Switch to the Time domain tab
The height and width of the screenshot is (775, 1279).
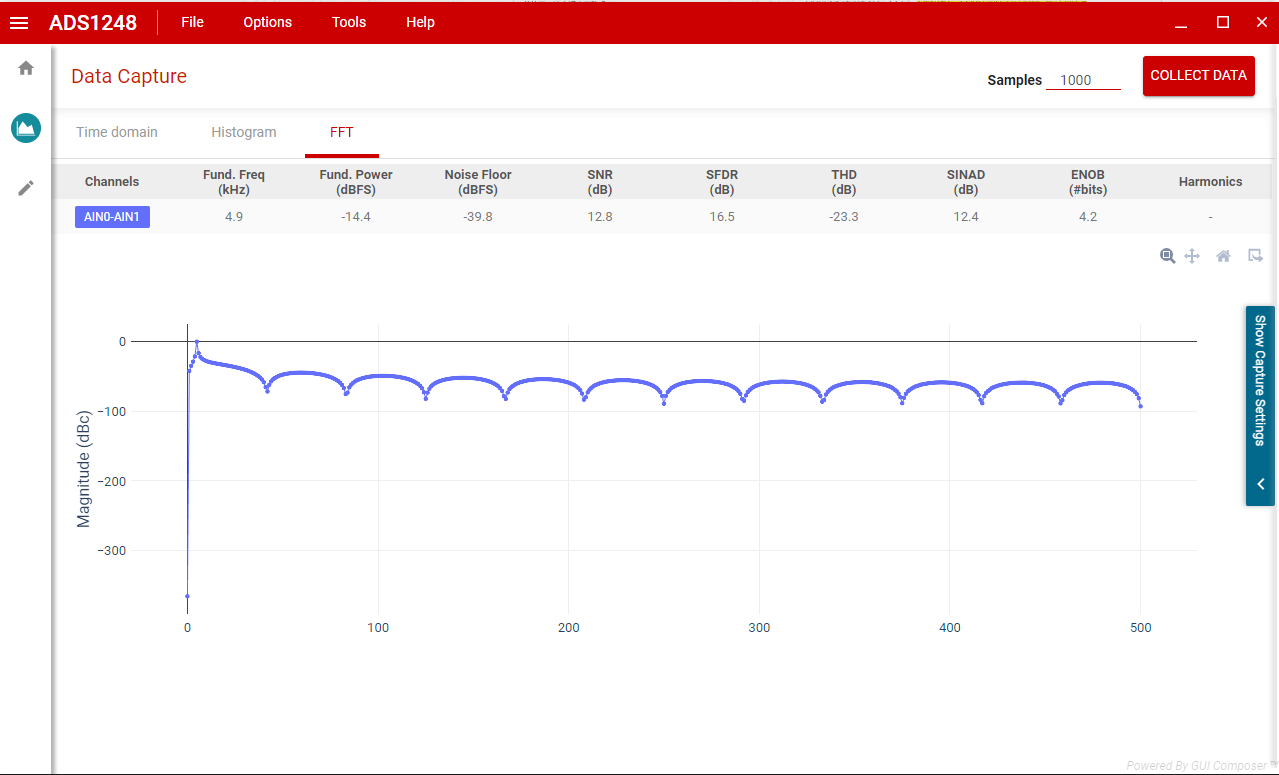[x=117, y=132]
